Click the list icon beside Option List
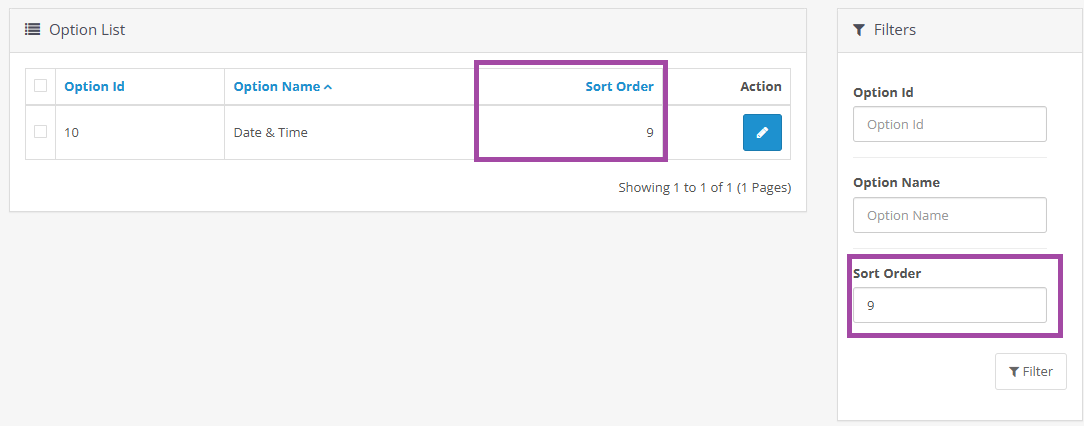Viewport: 1084px width, 426px height. tap(32, 30)
